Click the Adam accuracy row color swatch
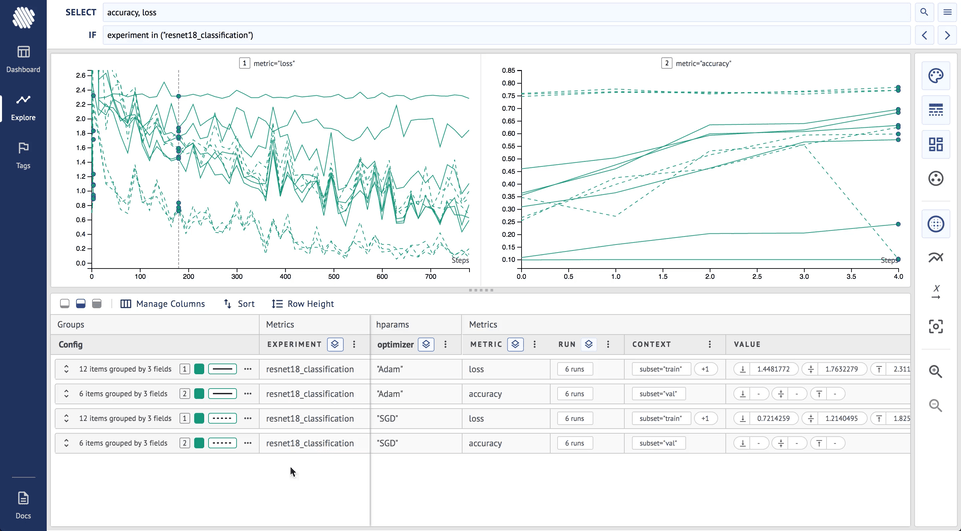Screen dimensions: 961x531 point(199,394)
